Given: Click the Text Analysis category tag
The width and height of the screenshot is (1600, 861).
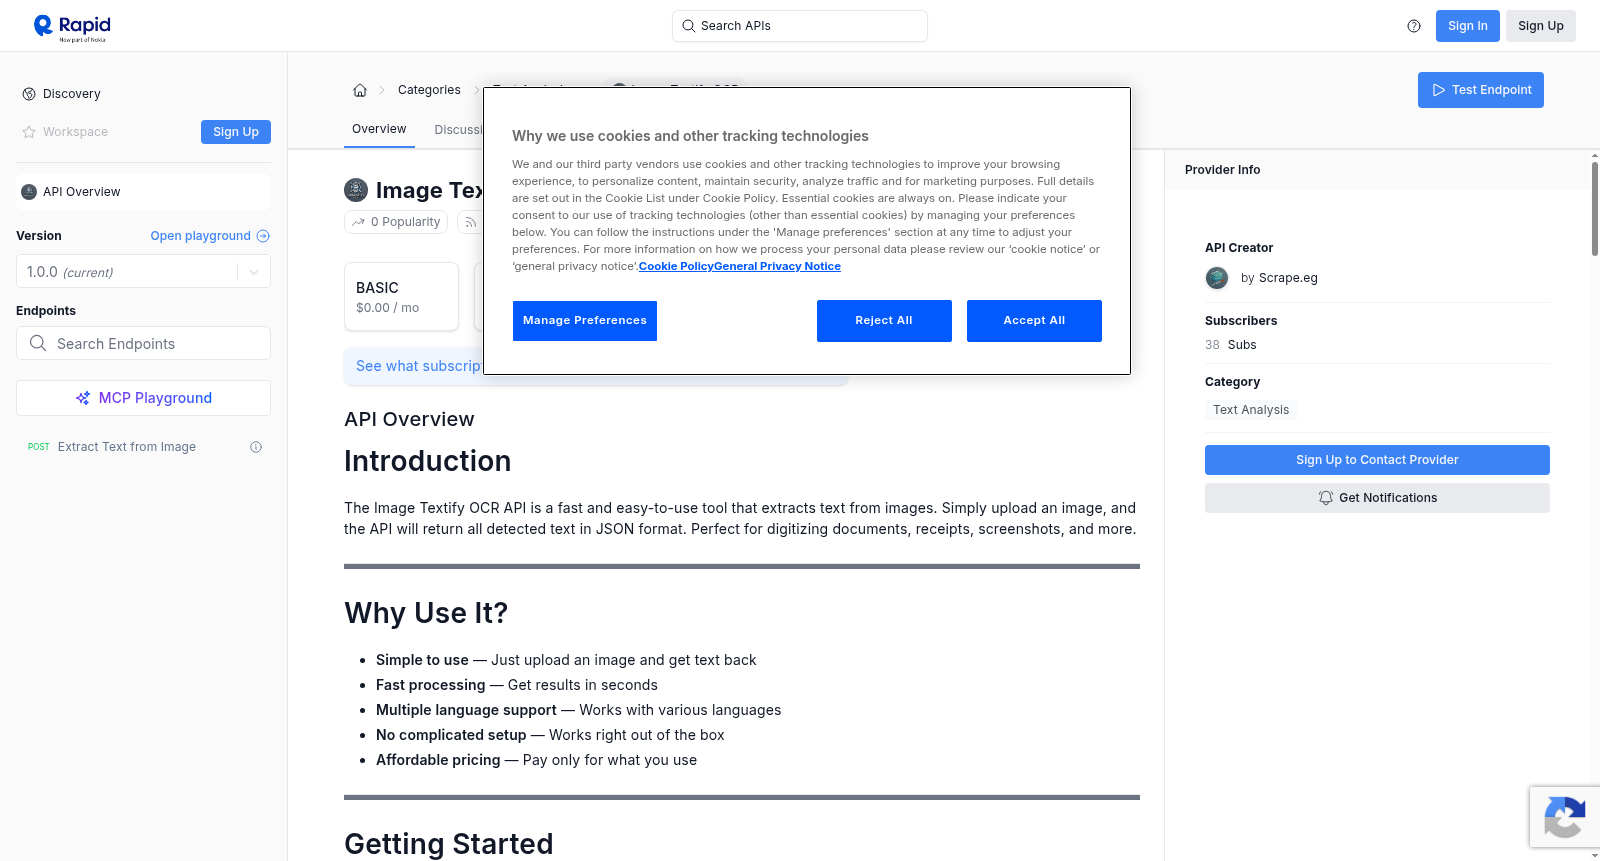Looking at the screenshot, I should coord(1251,410).
